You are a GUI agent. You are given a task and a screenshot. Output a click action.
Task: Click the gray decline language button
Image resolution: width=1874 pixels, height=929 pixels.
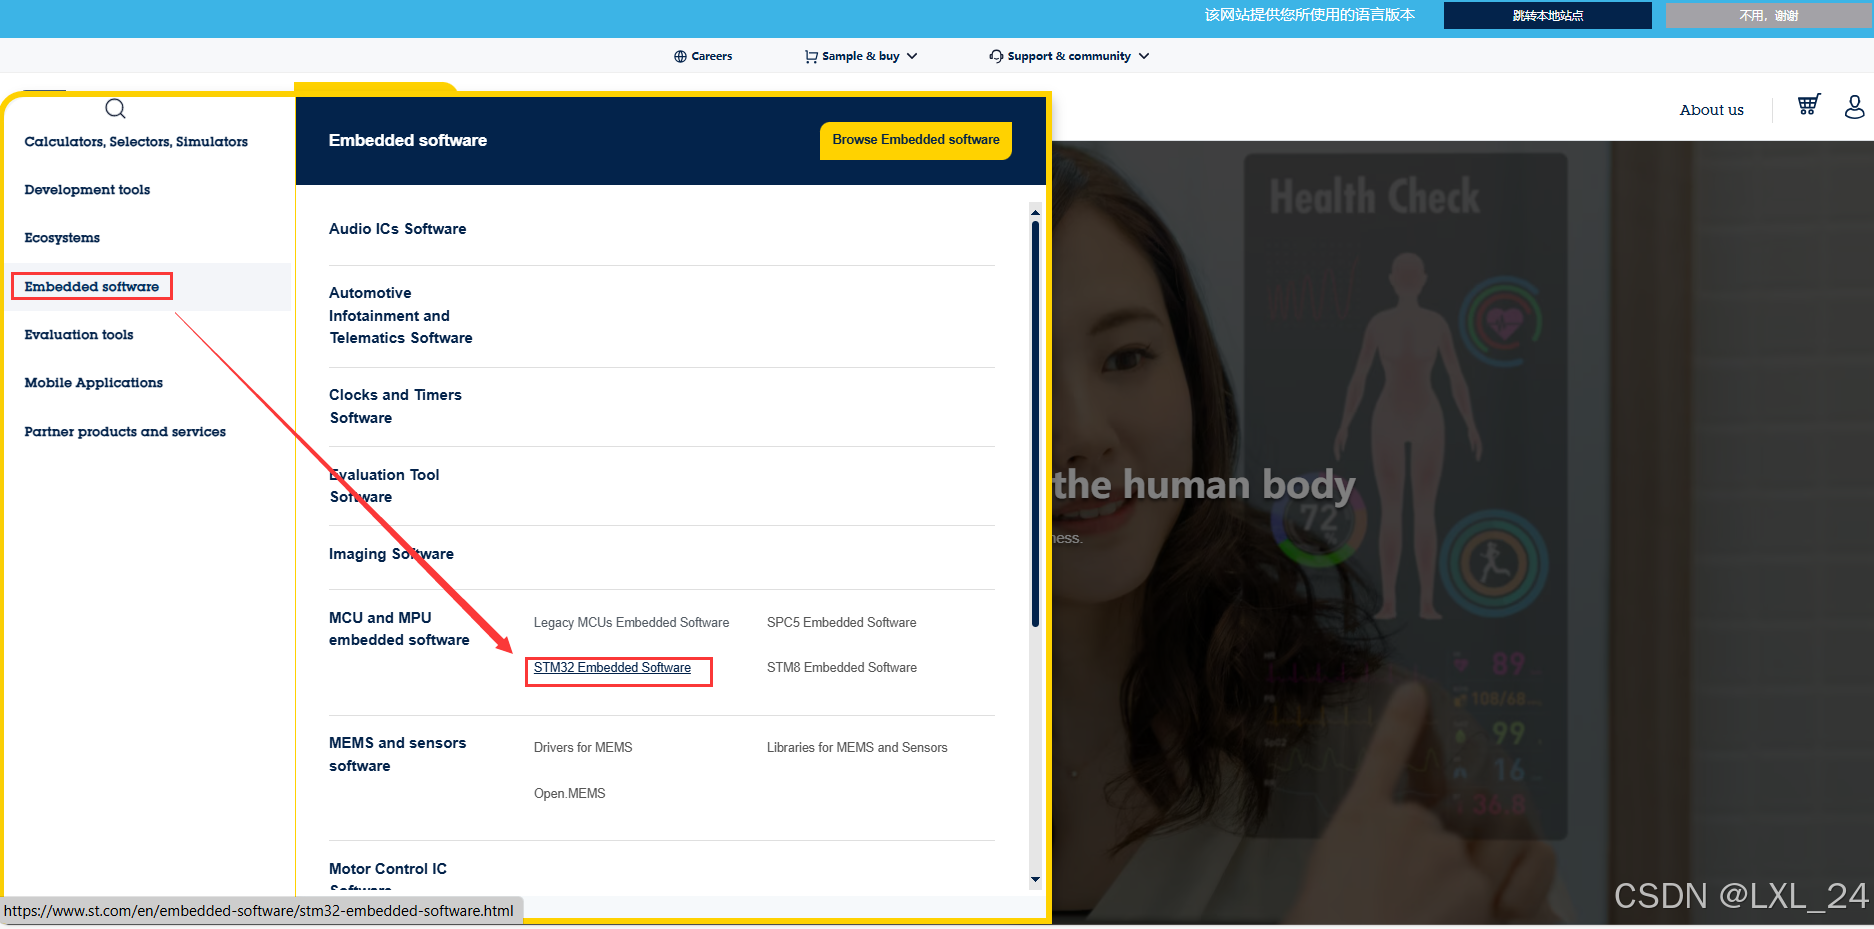pyautogui.click(x=1768, y=15)
